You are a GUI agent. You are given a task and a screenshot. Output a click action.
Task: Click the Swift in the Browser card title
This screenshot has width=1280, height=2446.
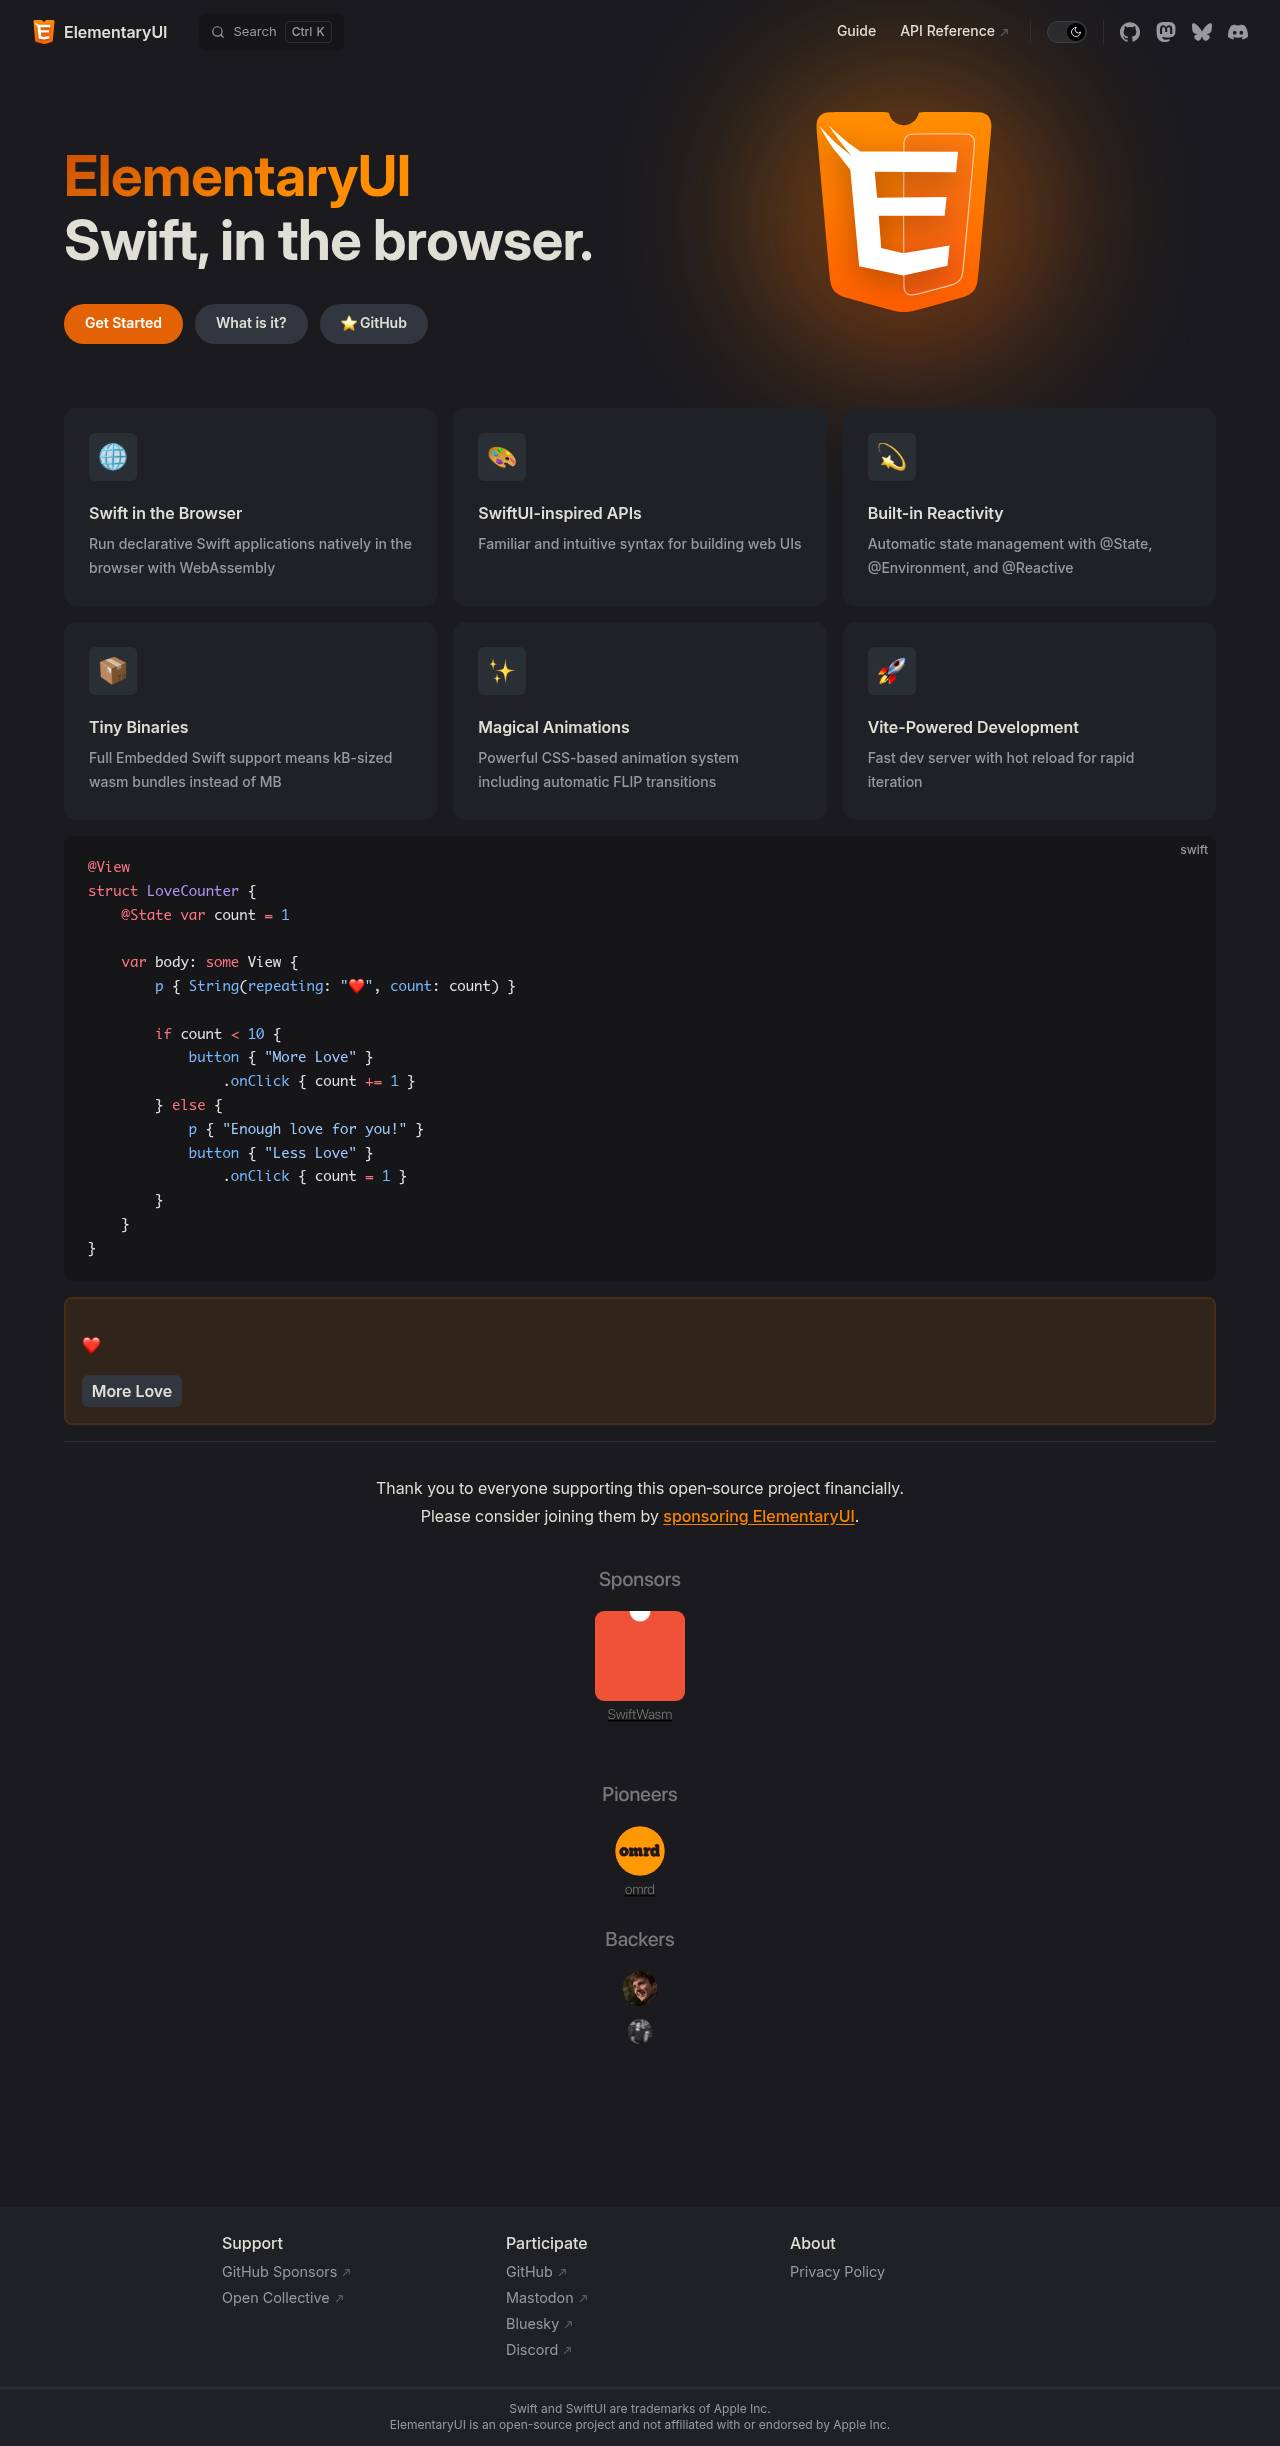[165, 513]
